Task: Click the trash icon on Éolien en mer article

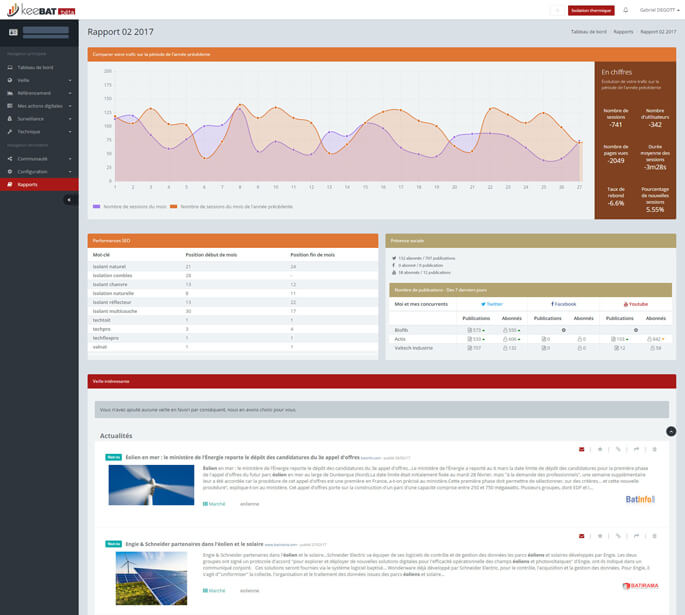Action: (654, 449)
